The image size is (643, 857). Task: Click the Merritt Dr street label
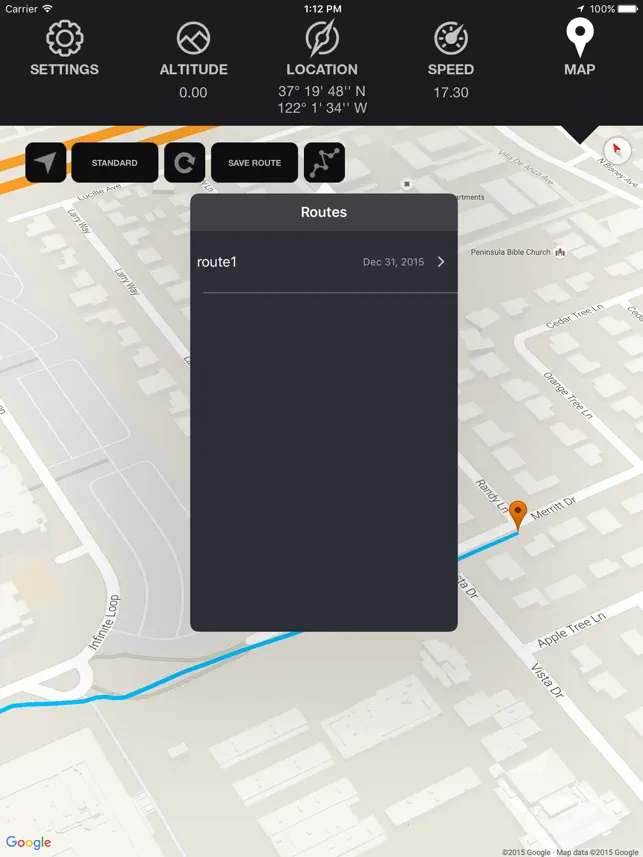click(x=553, y=508)
